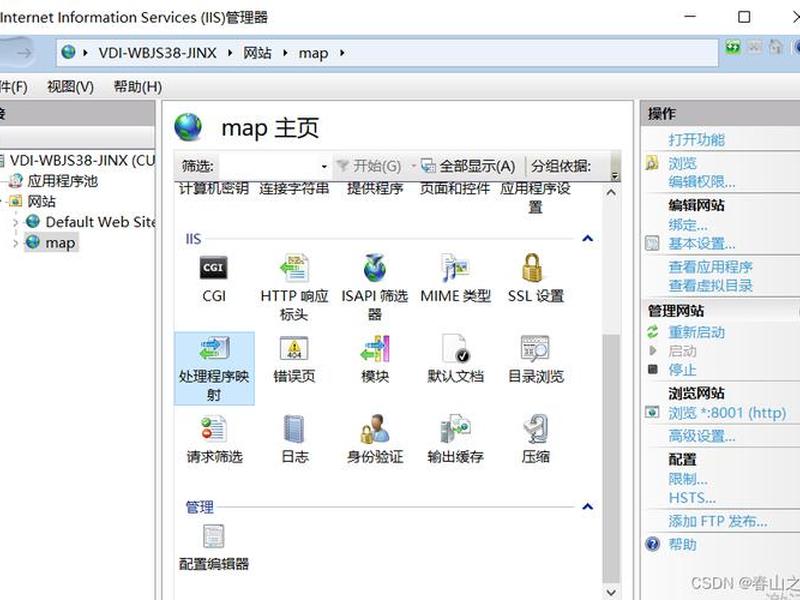Screen dimensions: 800x600
Task: Select the map site in tree
Action: 60,243
